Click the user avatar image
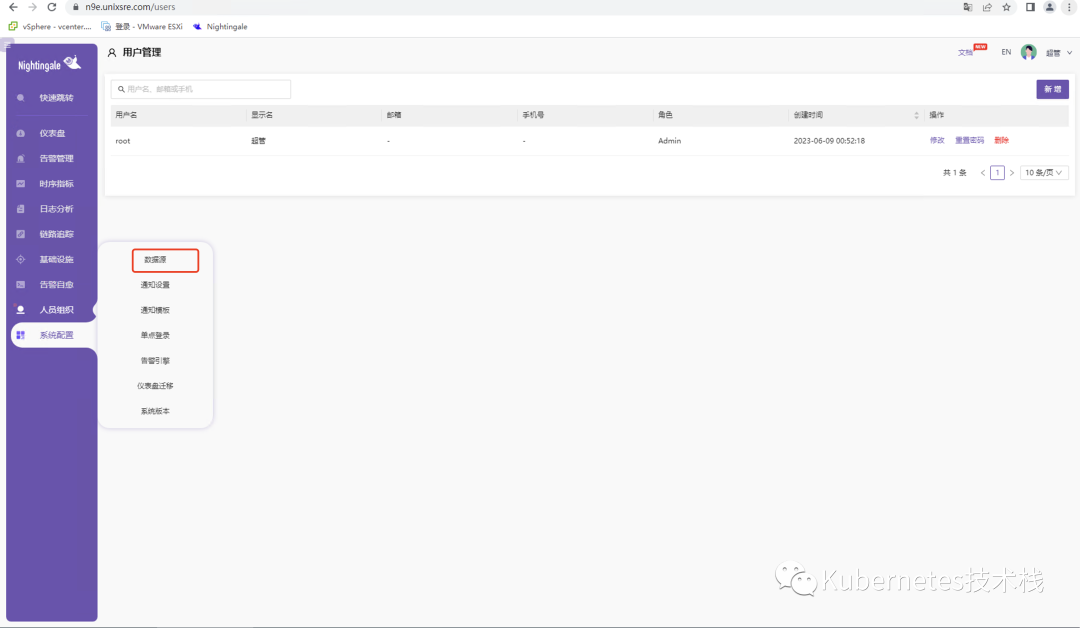This screenshot has height=628, width=1080. tap(1028, 52)
